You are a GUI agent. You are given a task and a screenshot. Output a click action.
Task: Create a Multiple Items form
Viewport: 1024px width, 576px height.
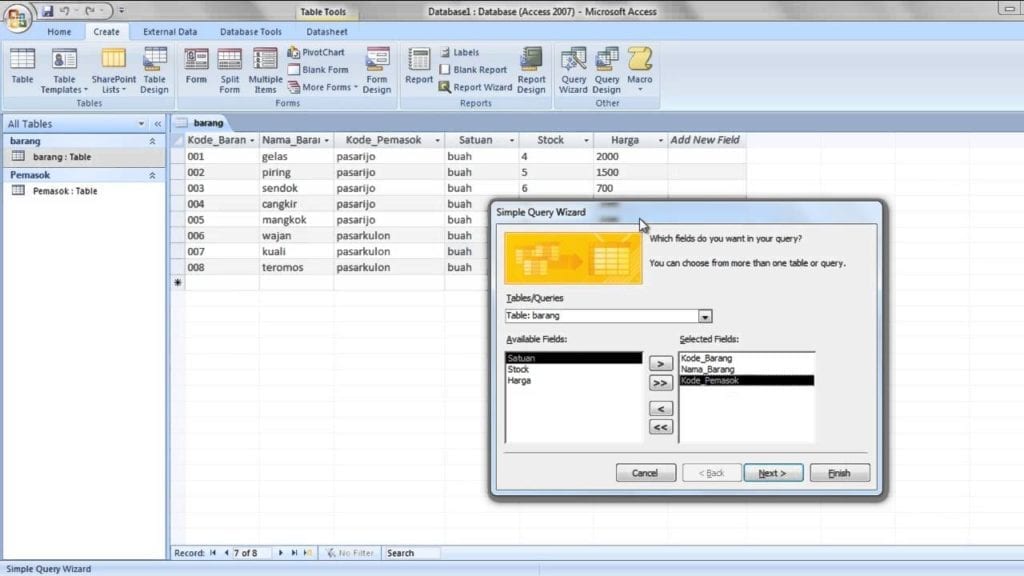pos(265,71)
